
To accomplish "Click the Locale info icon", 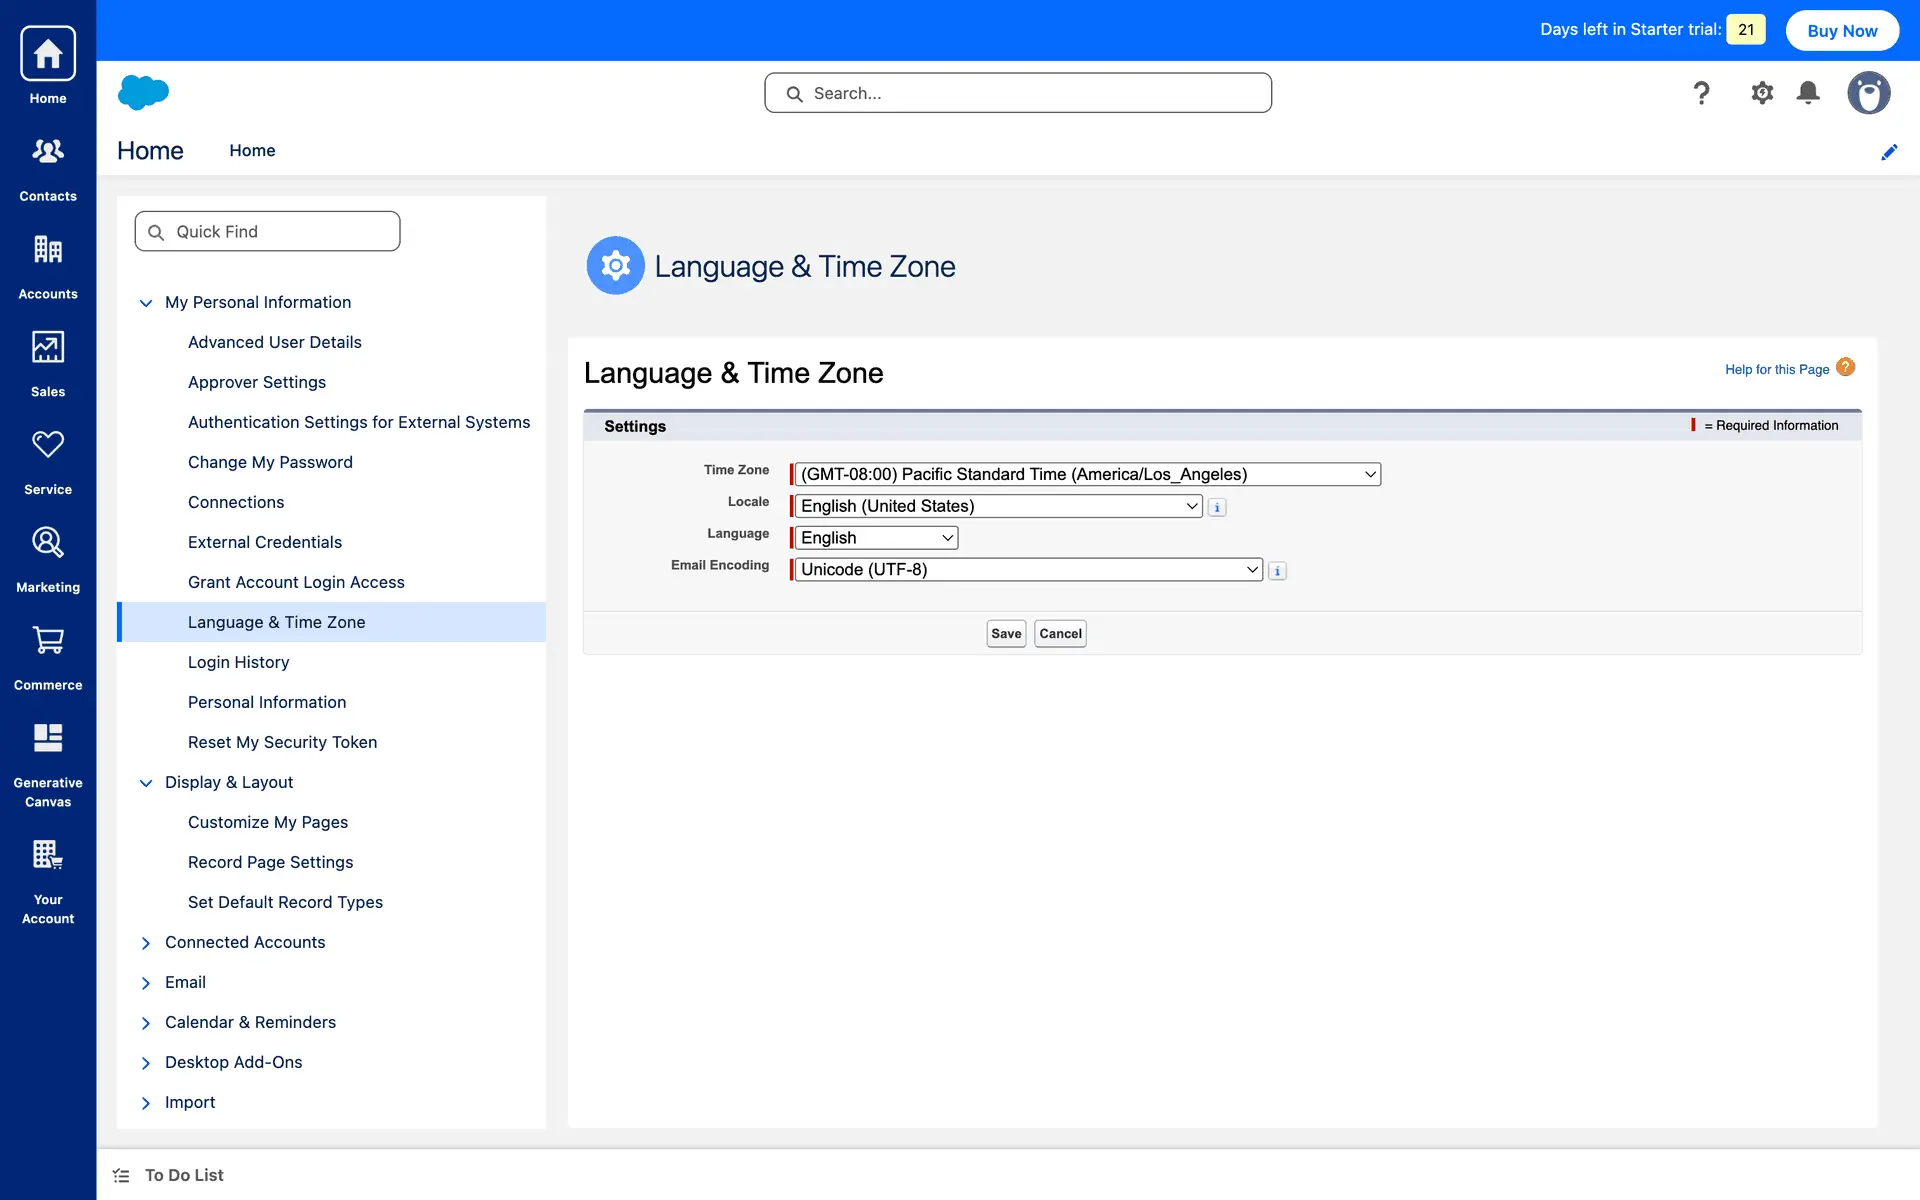I will point(1217,507).
